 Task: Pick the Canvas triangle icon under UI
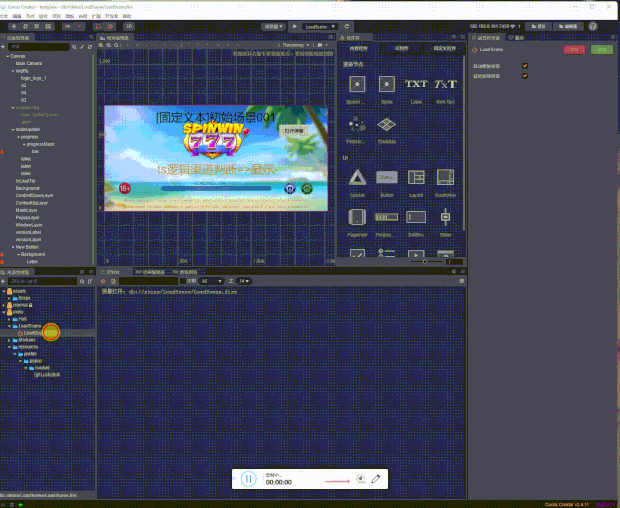(357, 178)
